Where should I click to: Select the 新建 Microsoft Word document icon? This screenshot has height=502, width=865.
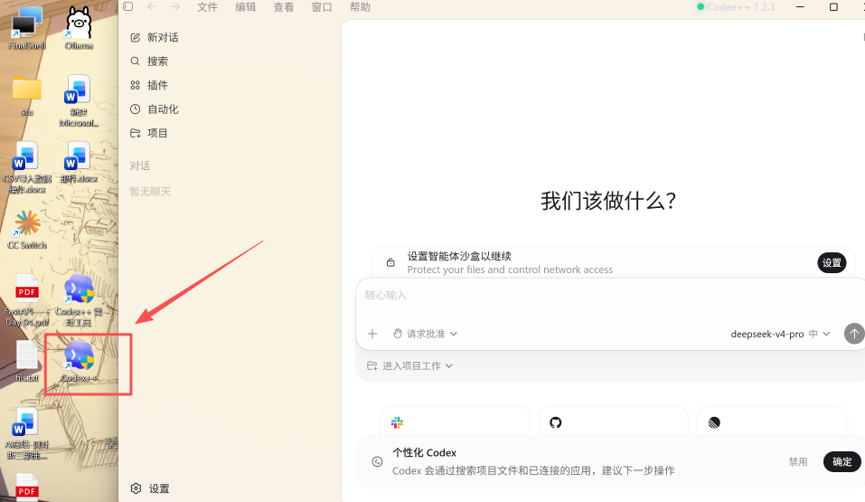[79, 101]
